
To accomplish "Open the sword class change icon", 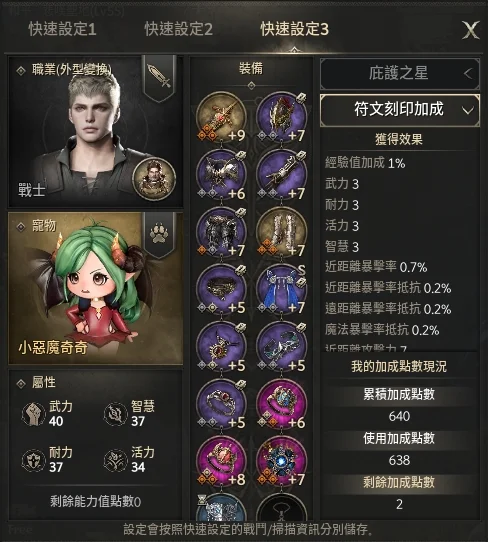I will click(x=159, y=76).
